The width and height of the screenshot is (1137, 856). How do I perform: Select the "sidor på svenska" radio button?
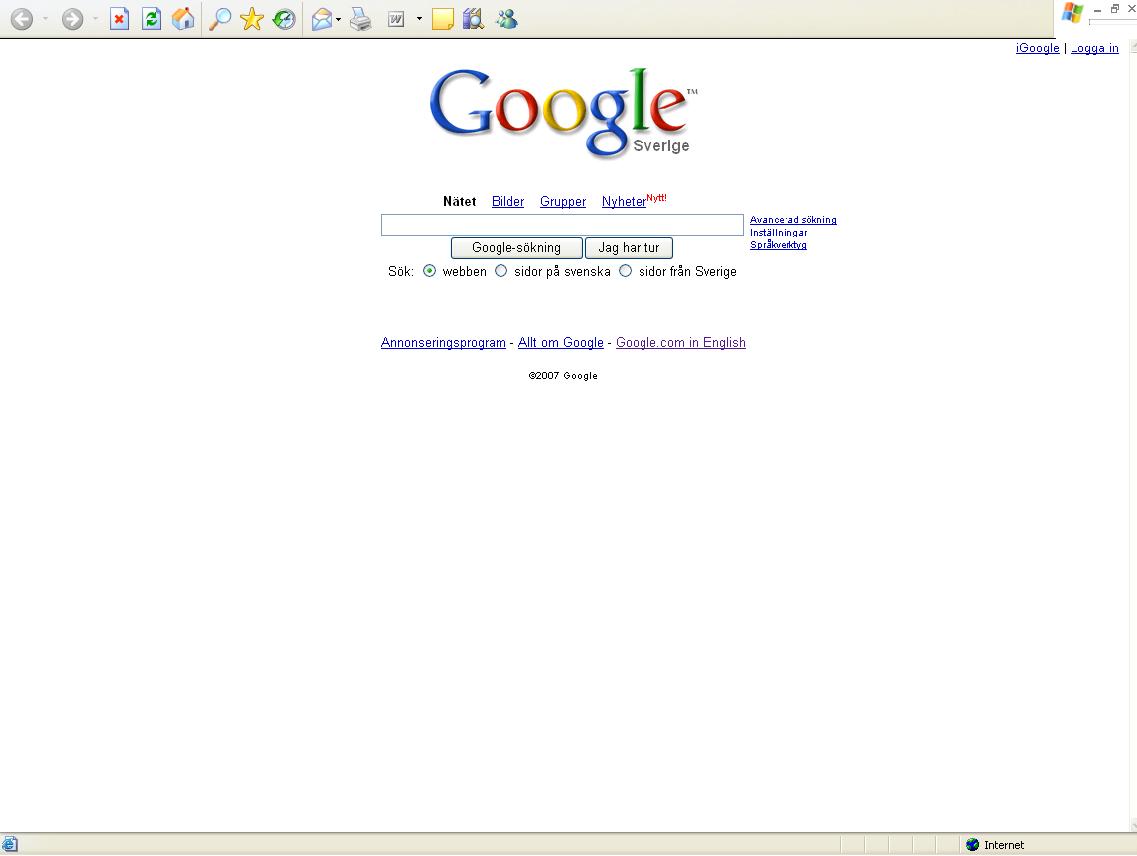coord(501,271)
